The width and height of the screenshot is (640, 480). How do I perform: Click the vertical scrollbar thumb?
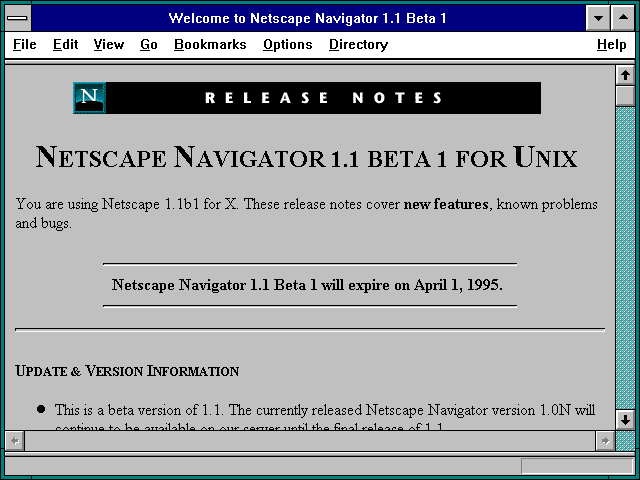click(625, 95)
